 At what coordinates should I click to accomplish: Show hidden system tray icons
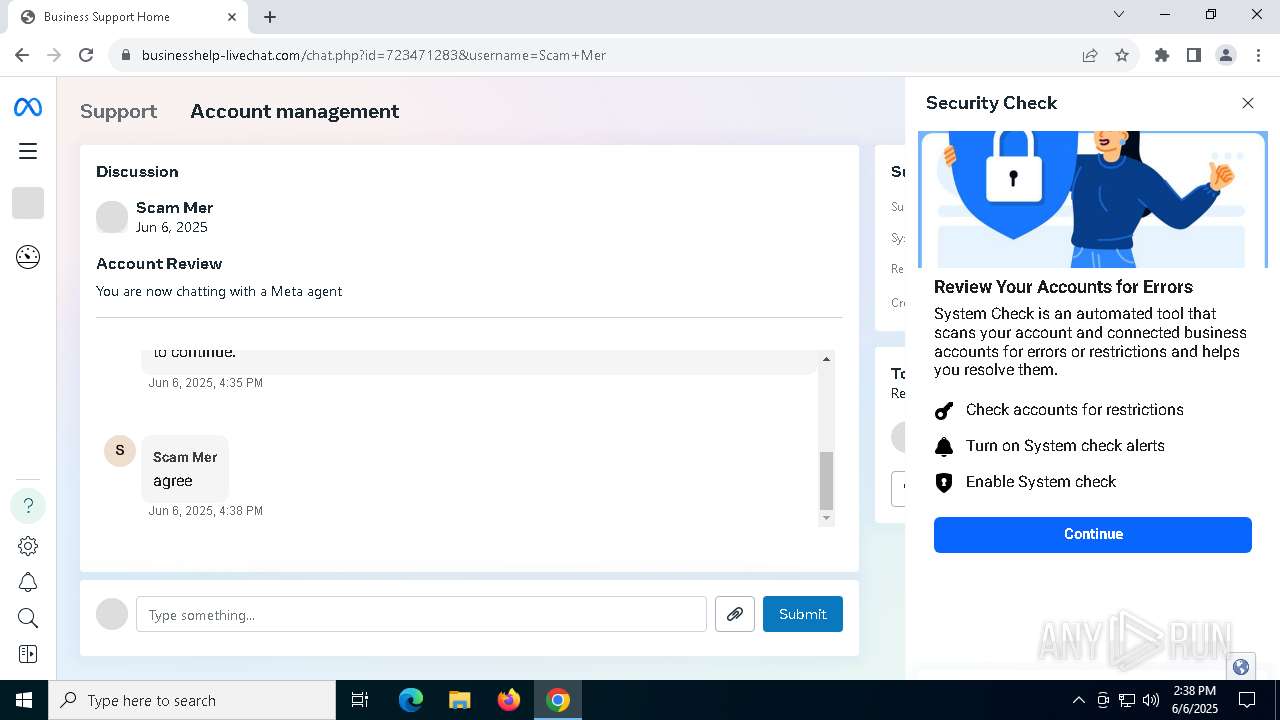(1078, 700)
